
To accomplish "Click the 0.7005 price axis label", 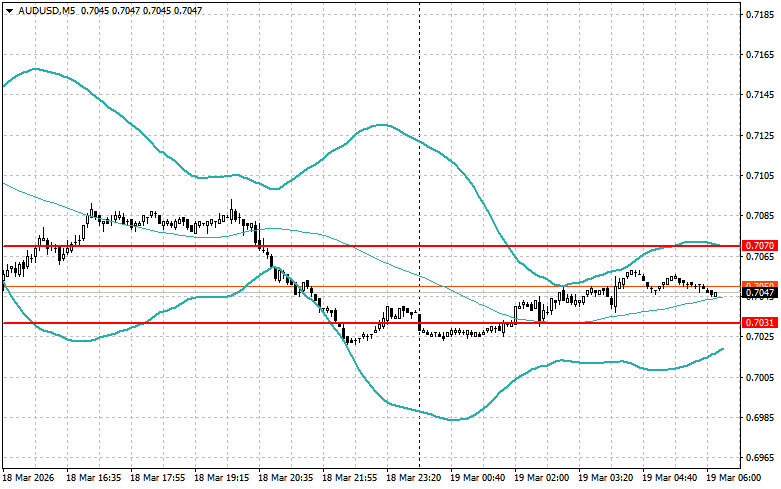I will tap(761, 377).
